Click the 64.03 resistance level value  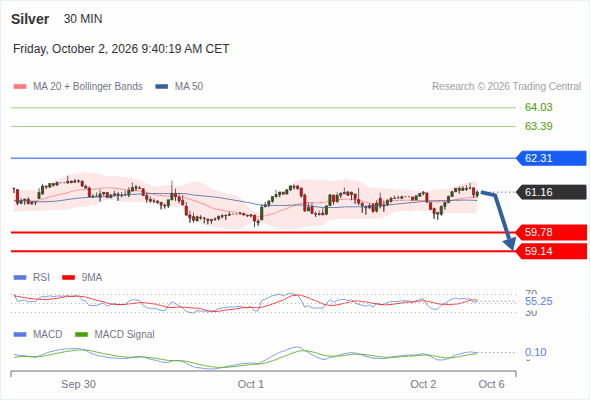pyautogui.click(x=538, y=107)
